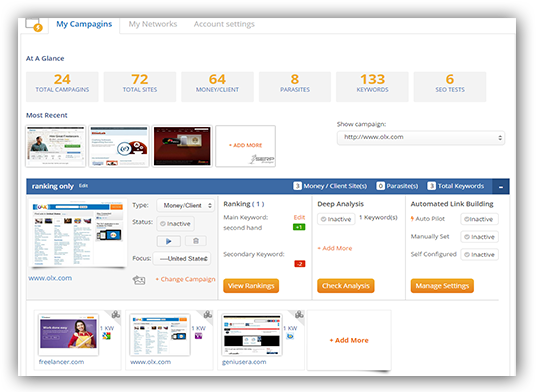This screenshot has width=536, height=392.
Task: Toggle the Deep Analysis Inactive switch
Action: click(x=336, y=219)
